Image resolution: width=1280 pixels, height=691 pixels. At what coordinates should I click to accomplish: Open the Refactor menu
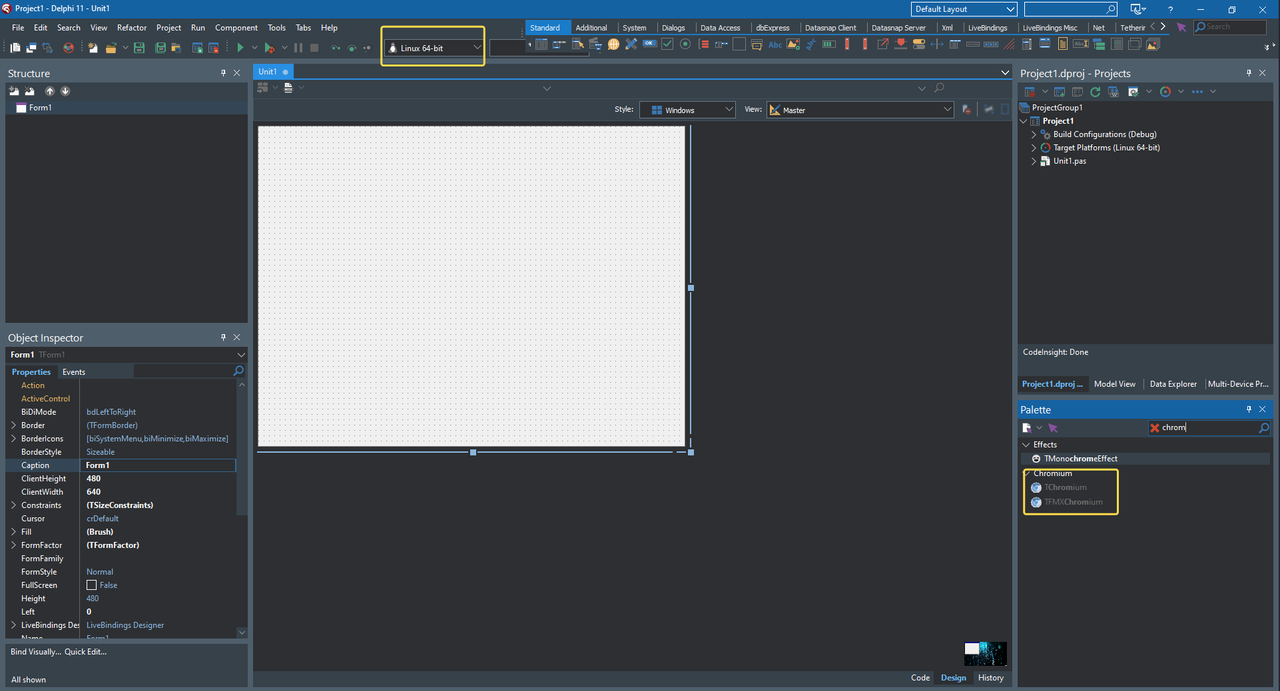(x=132, y=28)
